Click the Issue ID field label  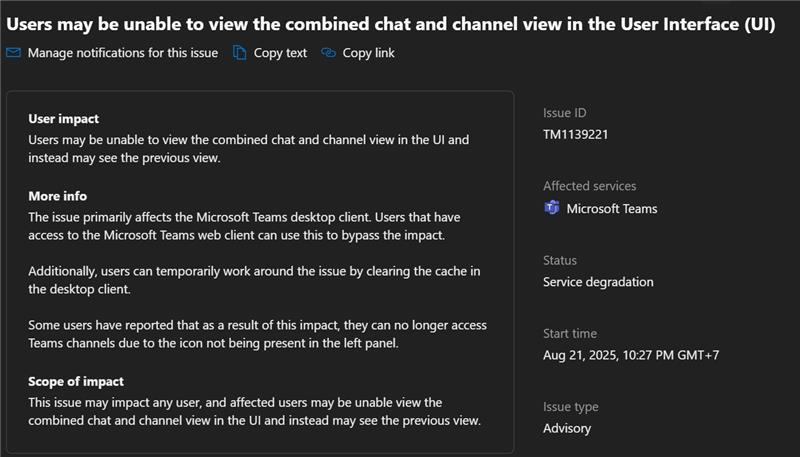[564, 112]
